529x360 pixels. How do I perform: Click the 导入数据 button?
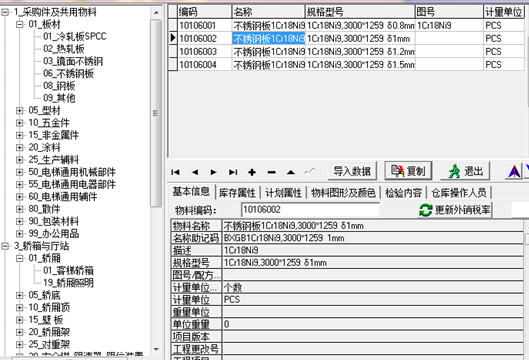(352, 171)
